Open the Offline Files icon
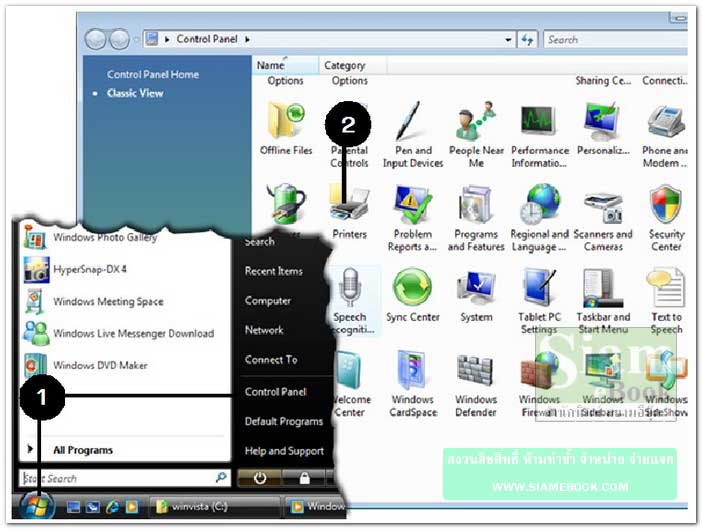Image resolution: width=702 pixels, height=529 pixels. tap(286, 129)
